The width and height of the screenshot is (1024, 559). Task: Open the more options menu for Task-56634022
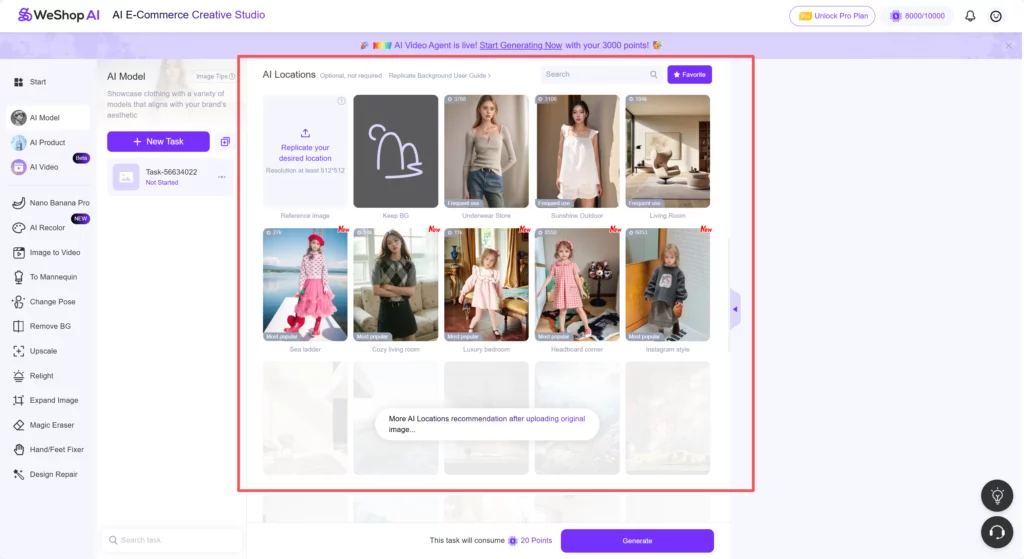point(222,177)
